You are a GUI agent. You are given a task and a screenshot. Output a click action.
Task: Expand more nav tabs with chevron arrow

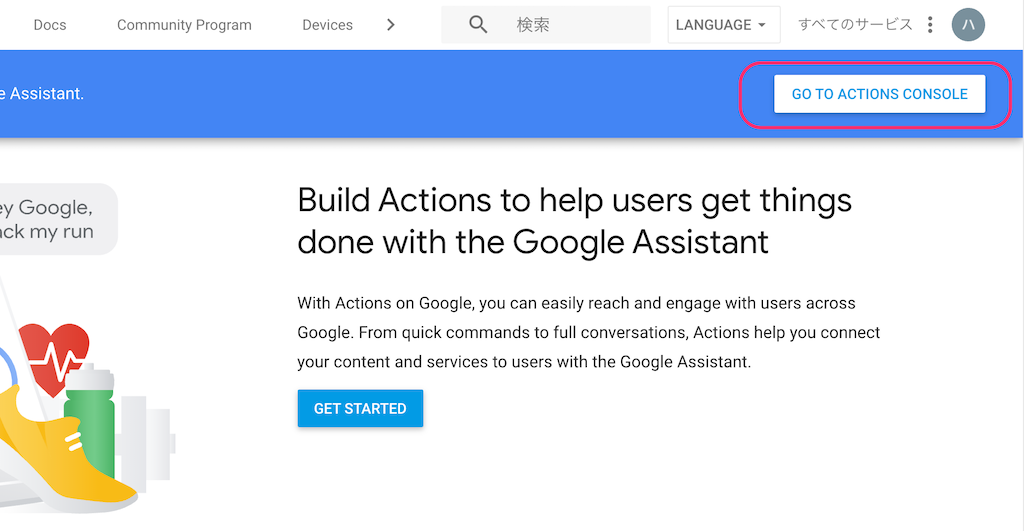[391, 25]
